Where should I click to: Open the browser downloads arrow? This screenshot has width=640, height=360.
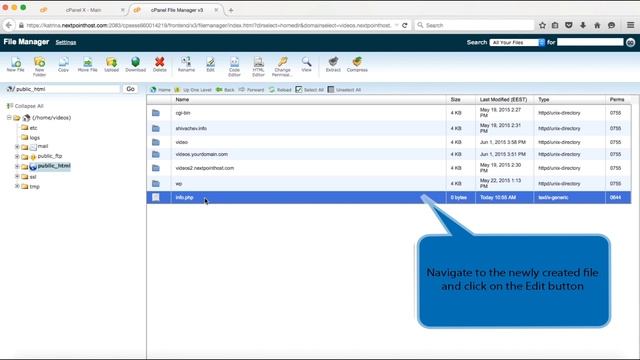coord(583,25)
